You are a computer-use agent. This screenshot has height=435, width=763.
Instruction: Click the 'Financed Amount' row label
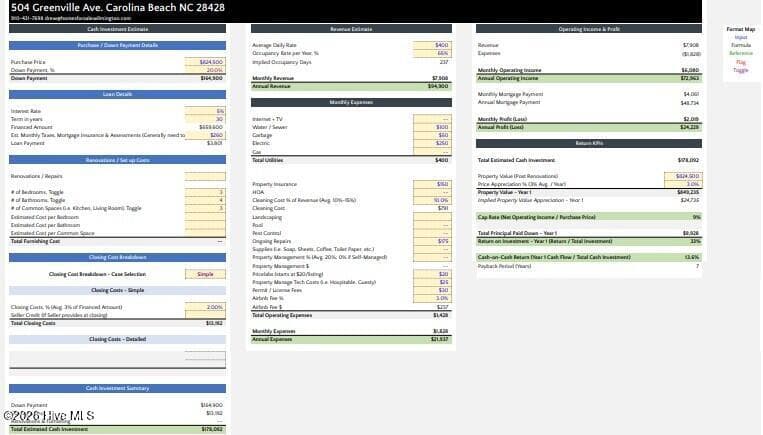(32, 127)
